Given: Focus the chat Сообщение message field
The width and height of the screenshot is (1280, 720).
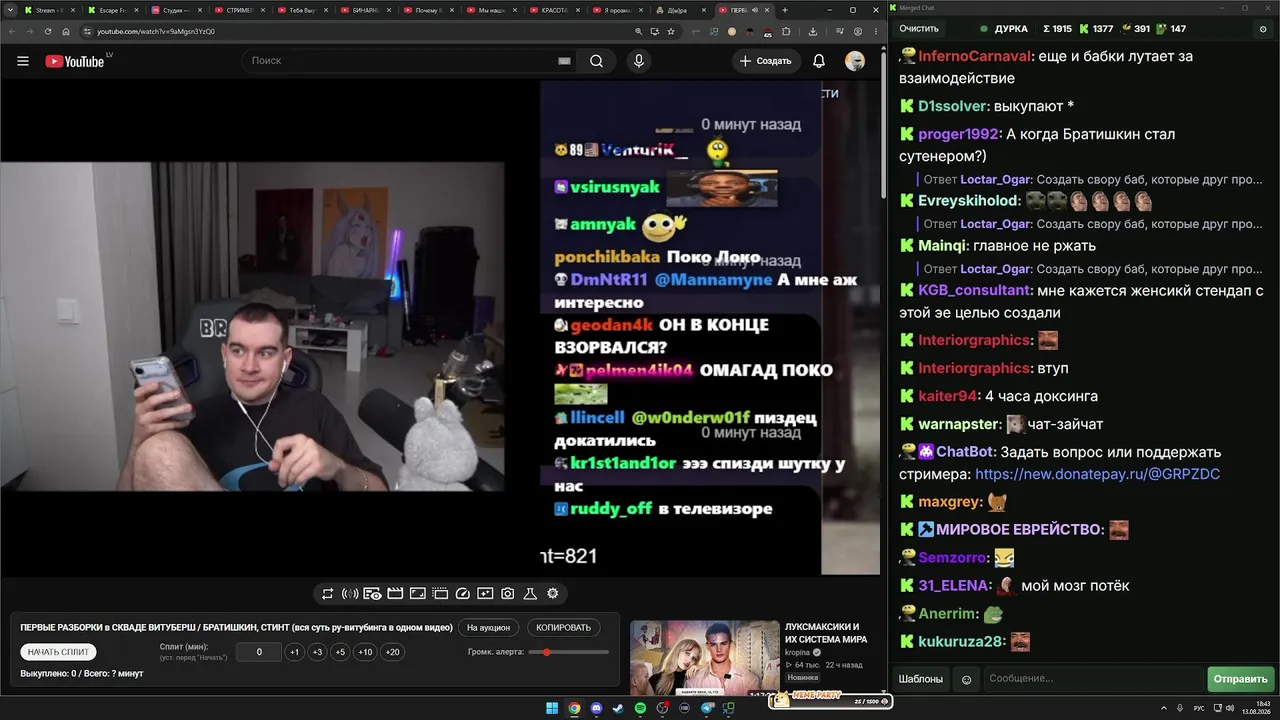Looking at the screenshot, I should tap(1094, 679).
